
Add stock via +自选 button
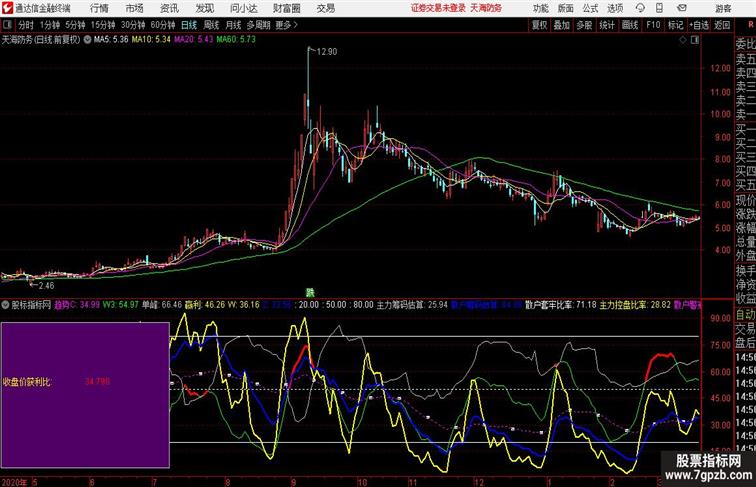pos(699,25)
